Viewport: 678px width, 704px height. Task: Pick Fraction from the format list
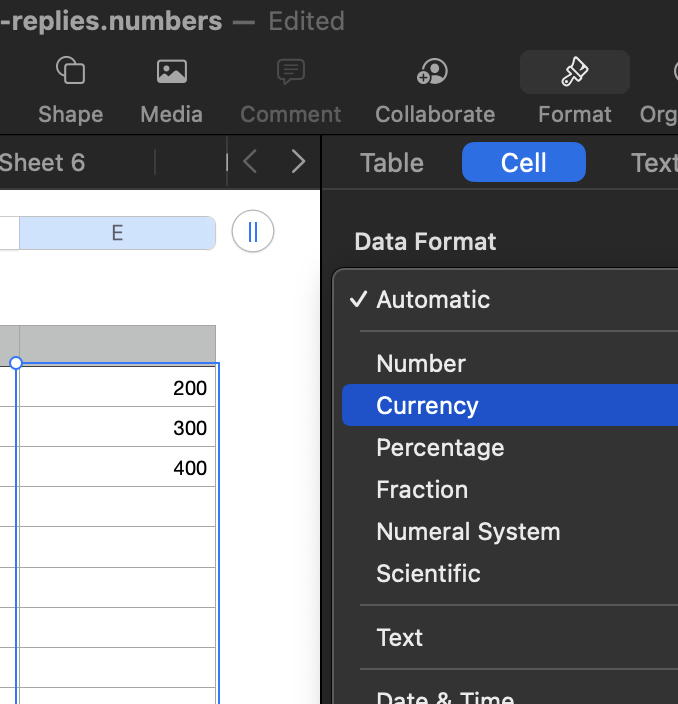pyautogui.click(x=421, y=490)
